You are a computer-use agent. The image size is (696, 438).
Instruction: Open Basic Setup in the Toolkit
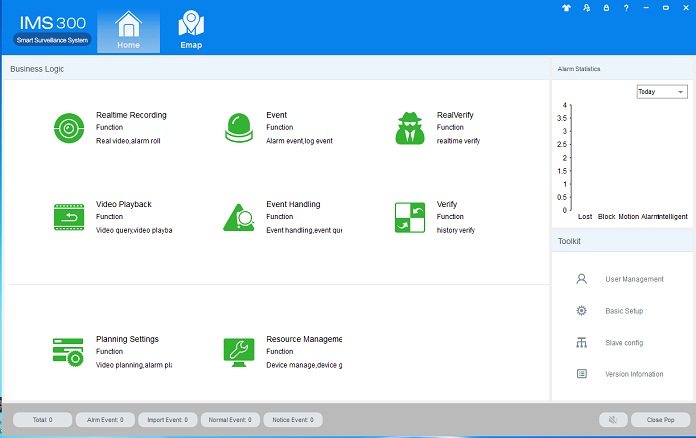(x=624, y=311)
